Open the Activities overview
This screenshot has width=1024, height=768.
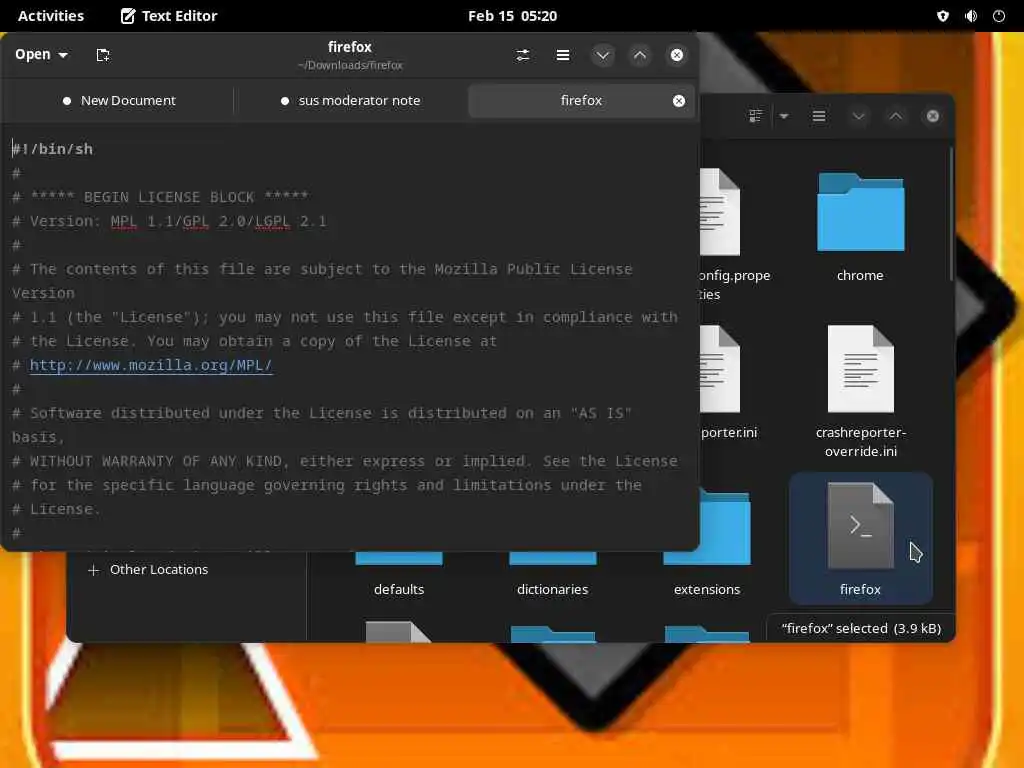pyautogui.click(x=51, y=16)
